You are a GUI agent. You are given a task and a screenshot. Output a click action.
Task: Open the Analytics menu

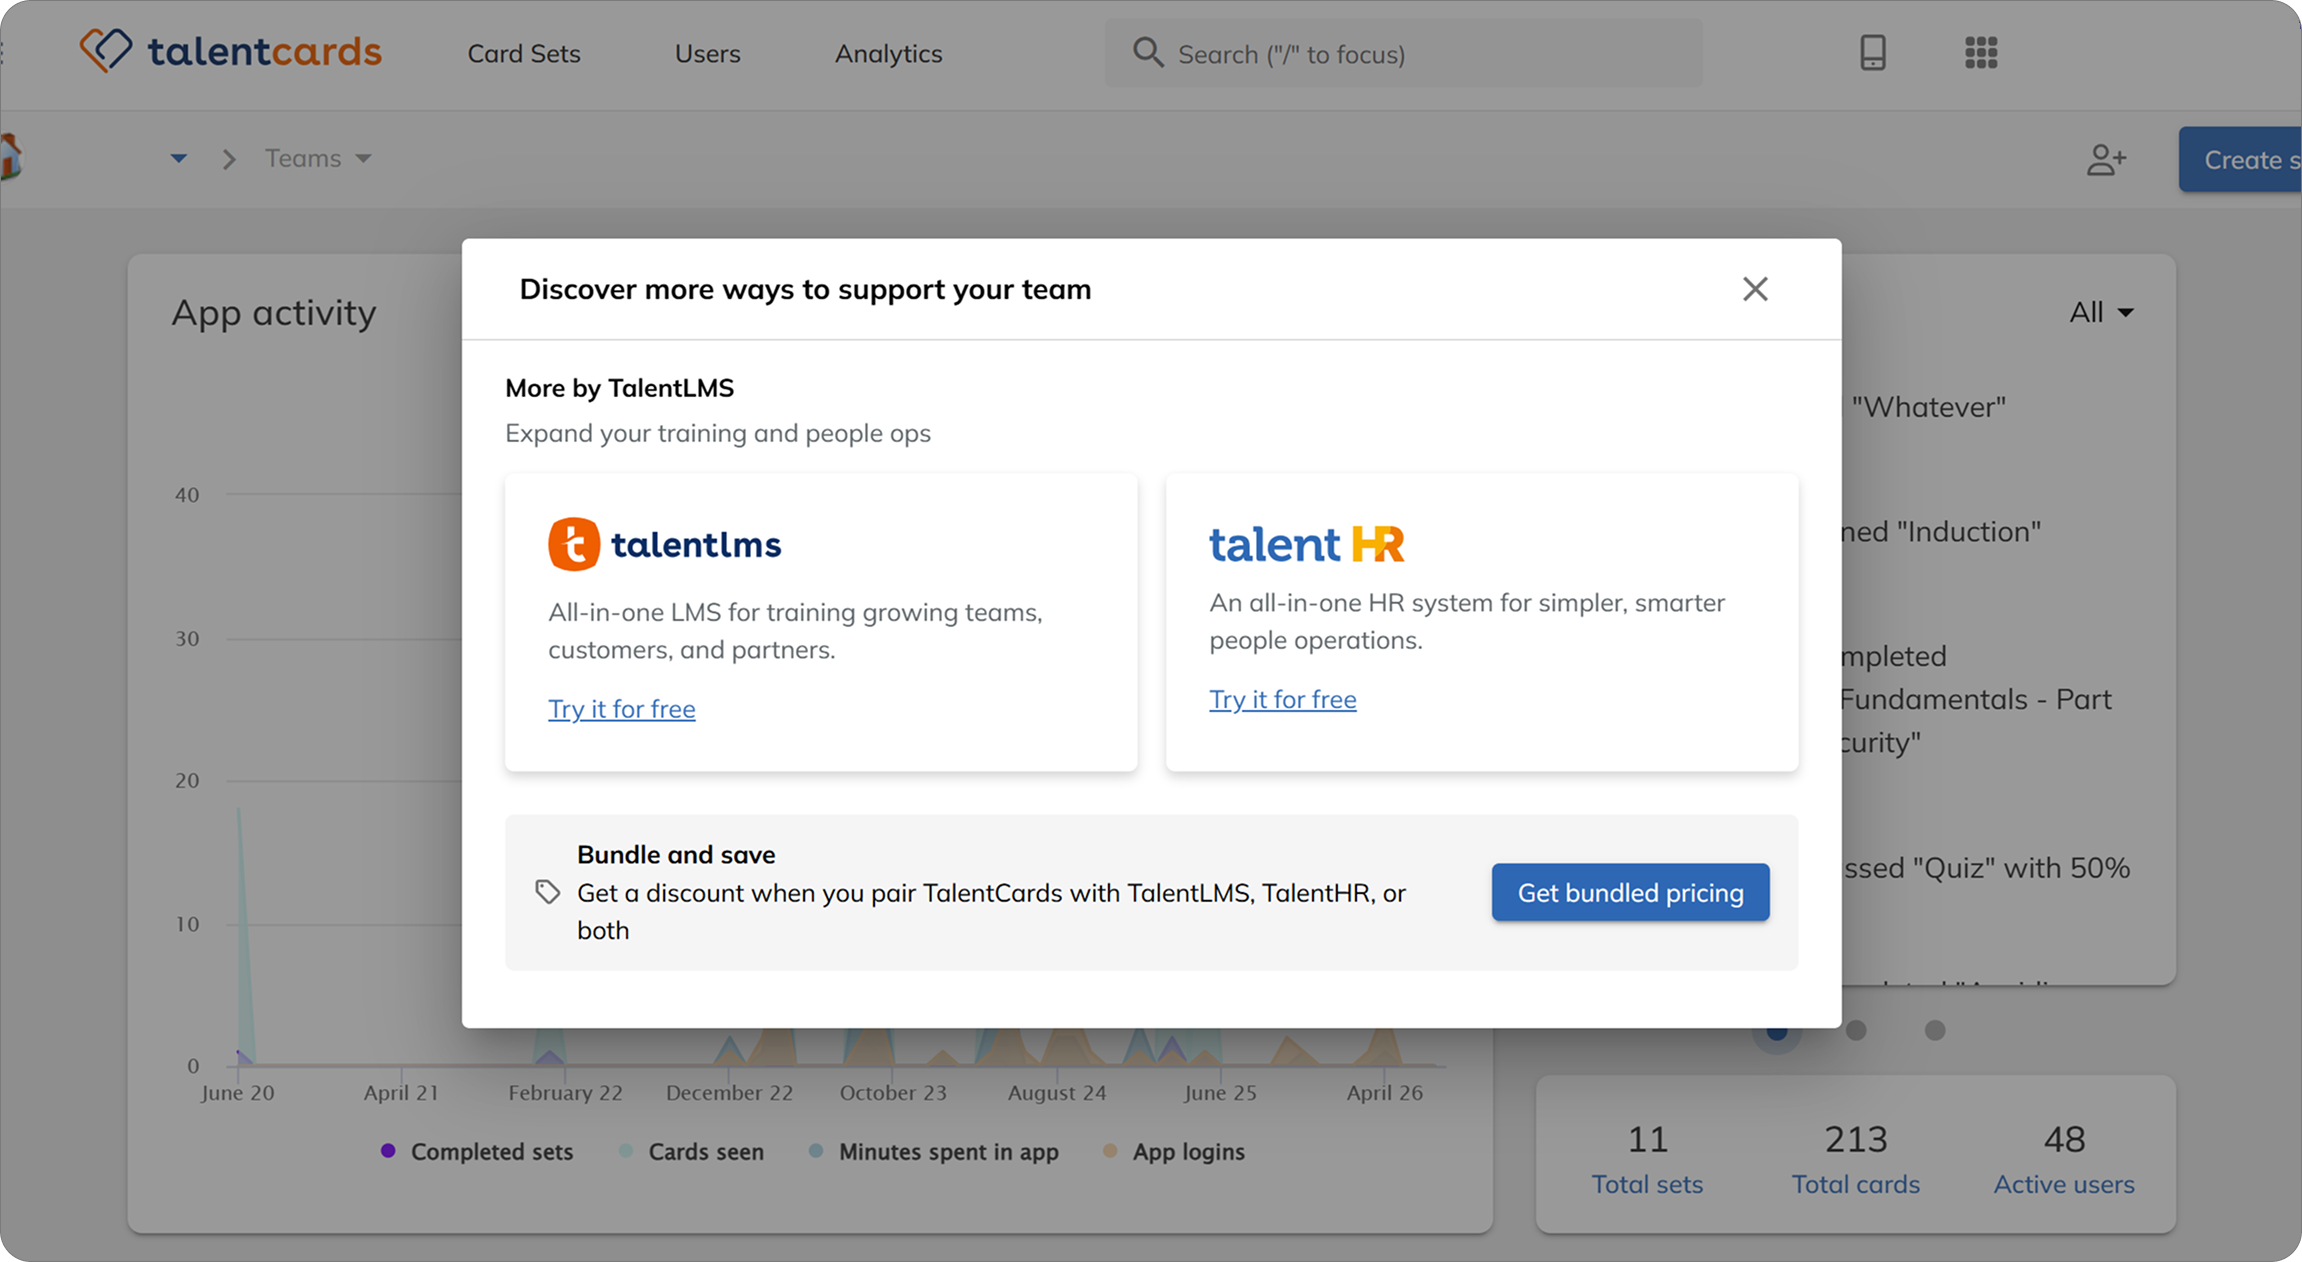point(889,54)
